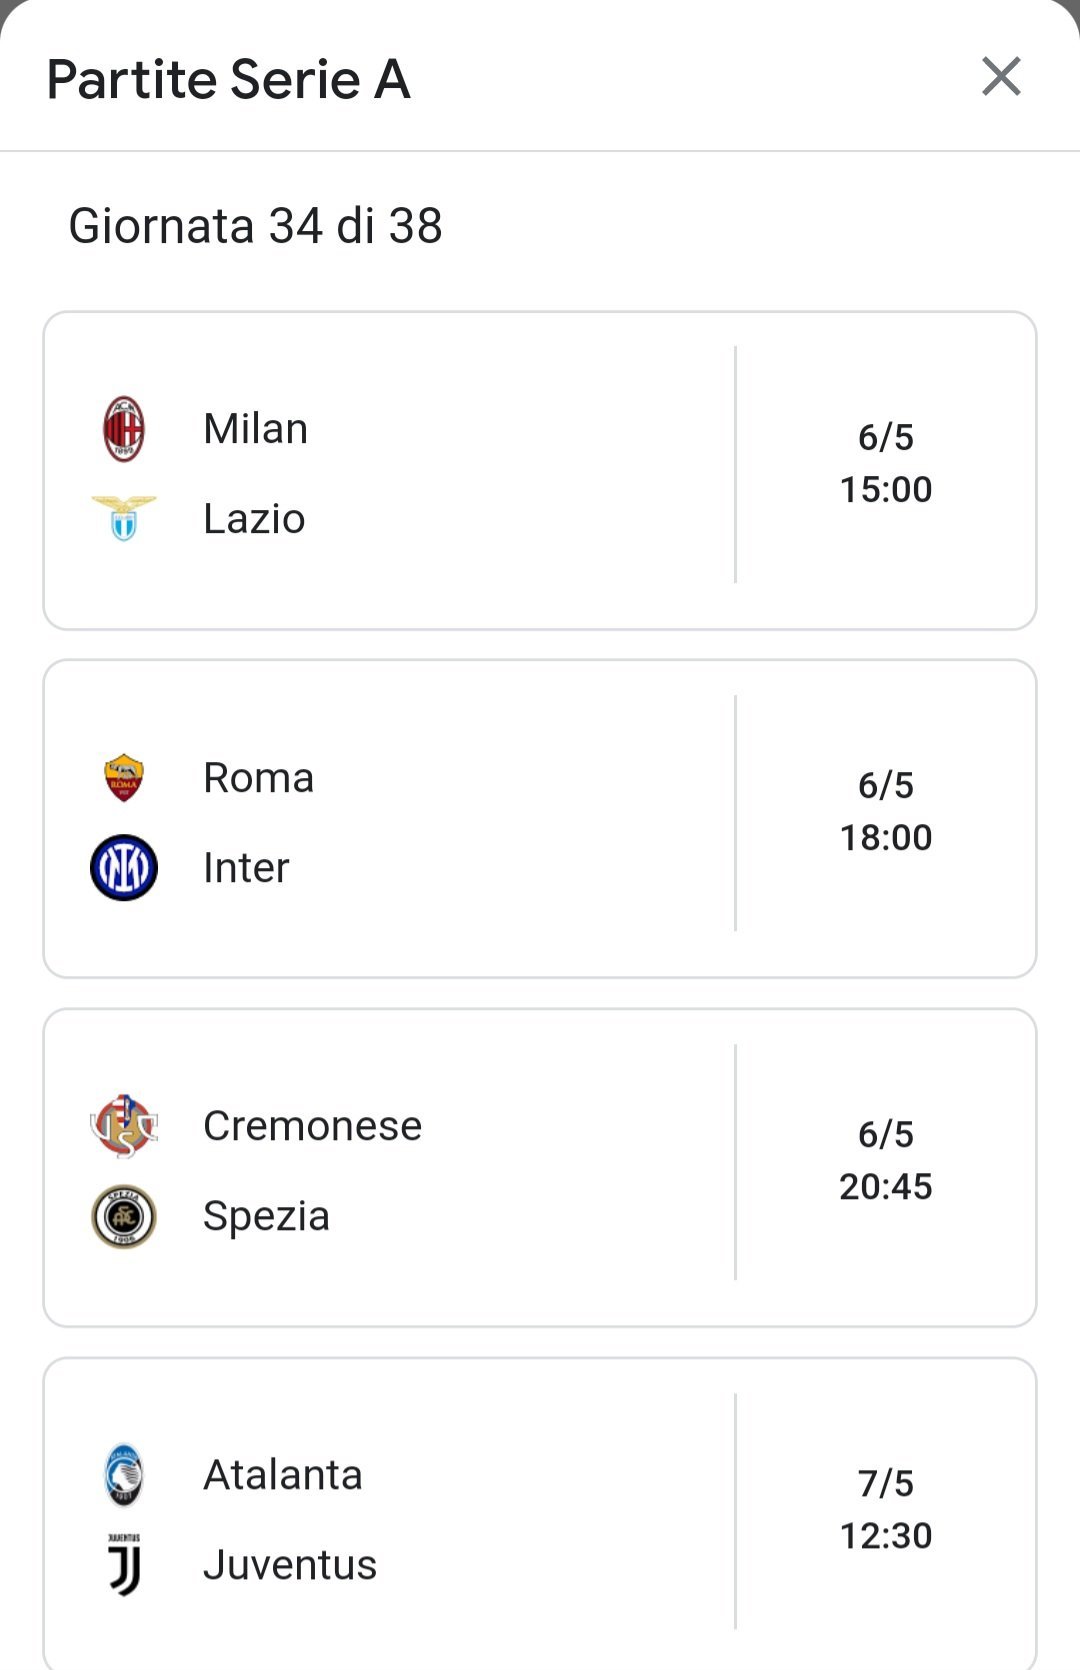Screen dimensions: 1080x1670
Task: Click the Cremonese crest
Action: 124,1126
